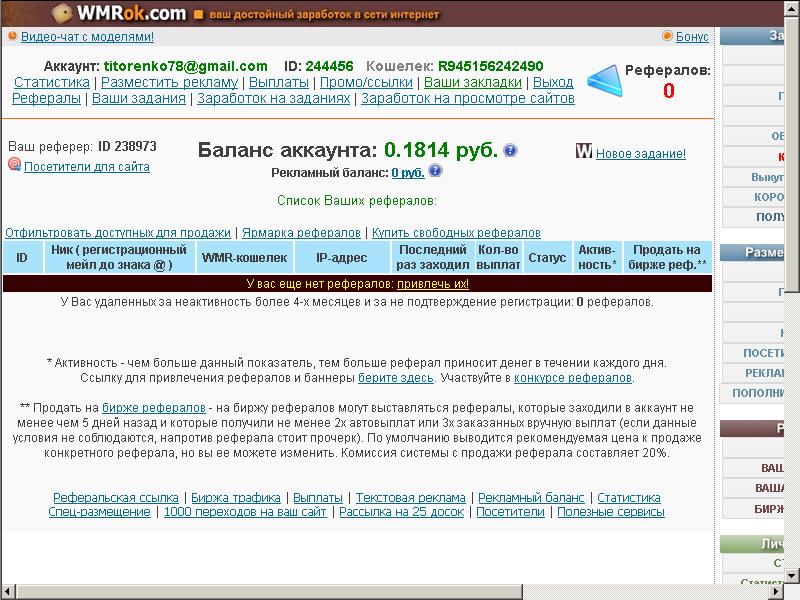800x600 pixels.
Task: Open Ваши закладки menu link
Action: click(x=473, y=82)
